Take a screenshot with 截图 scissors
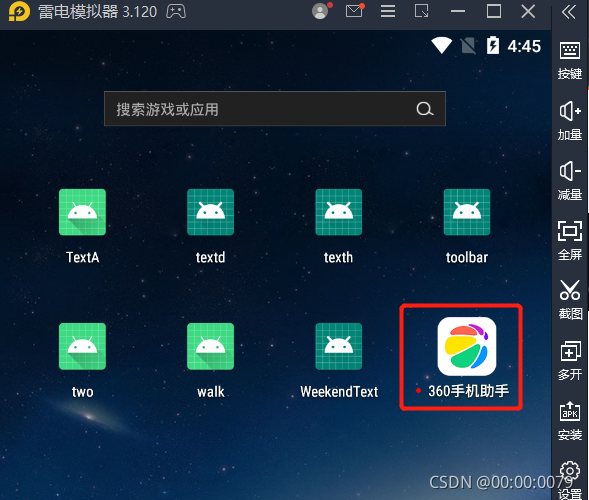 coord(570,300)
